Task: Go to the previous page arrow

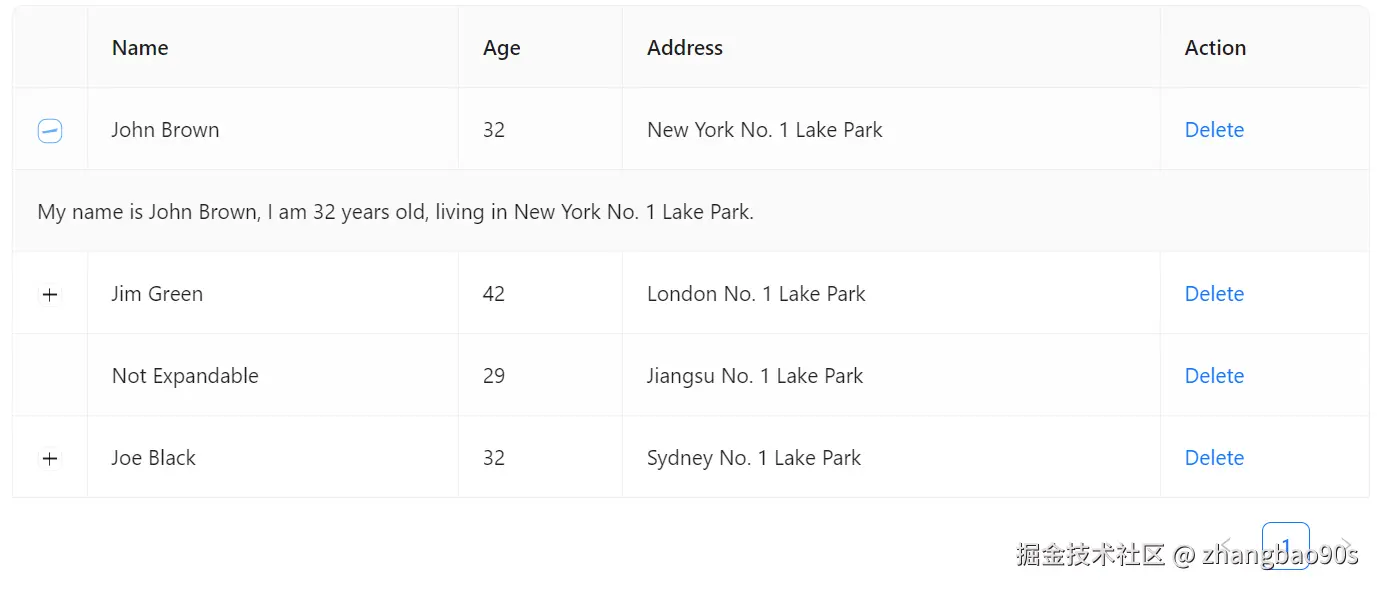Action: point(1228,546)
